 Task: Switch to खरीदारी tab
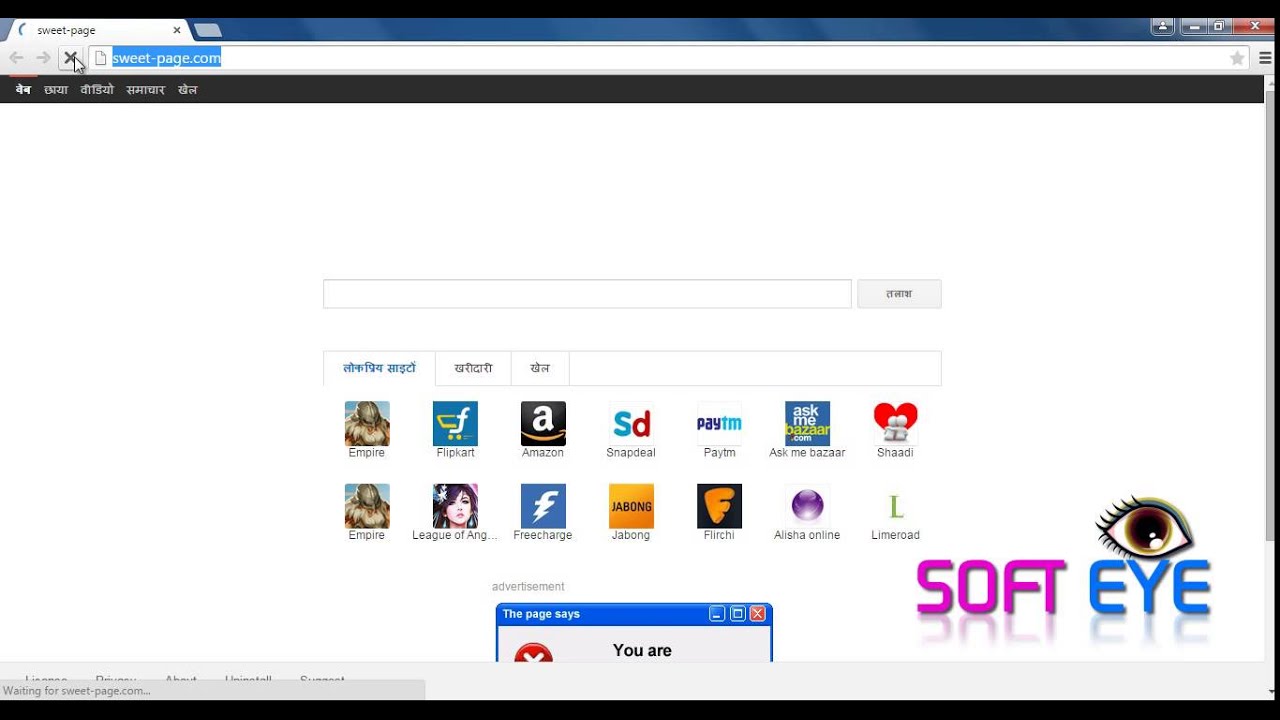[x=473, y=368]
